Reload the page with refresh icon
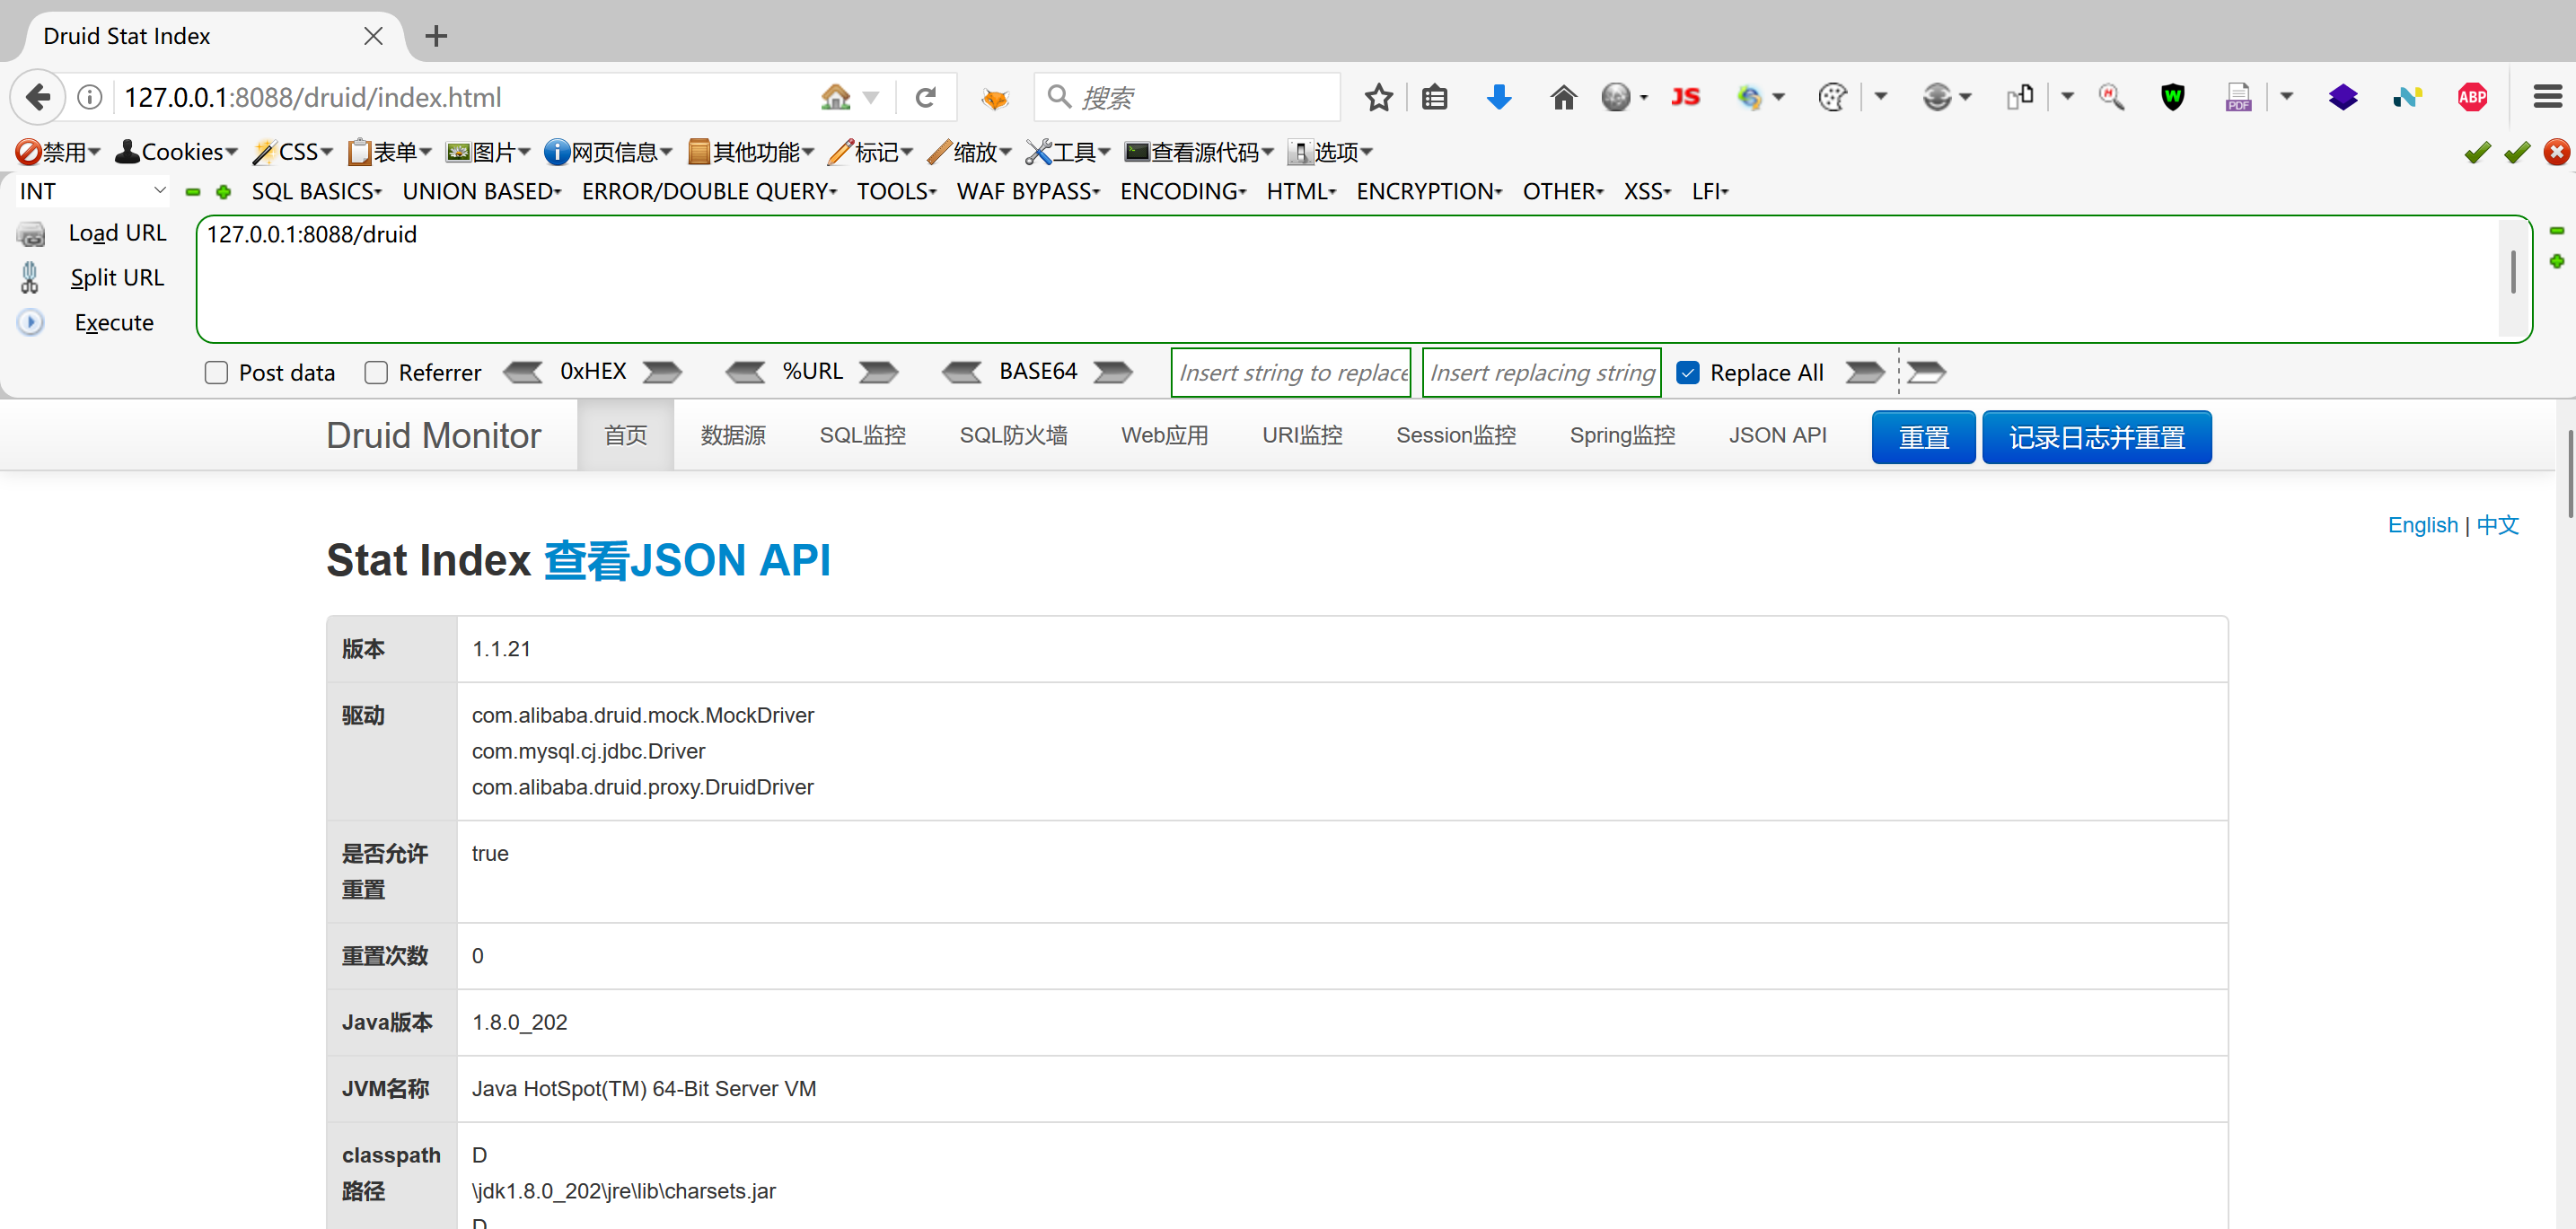 925,97
